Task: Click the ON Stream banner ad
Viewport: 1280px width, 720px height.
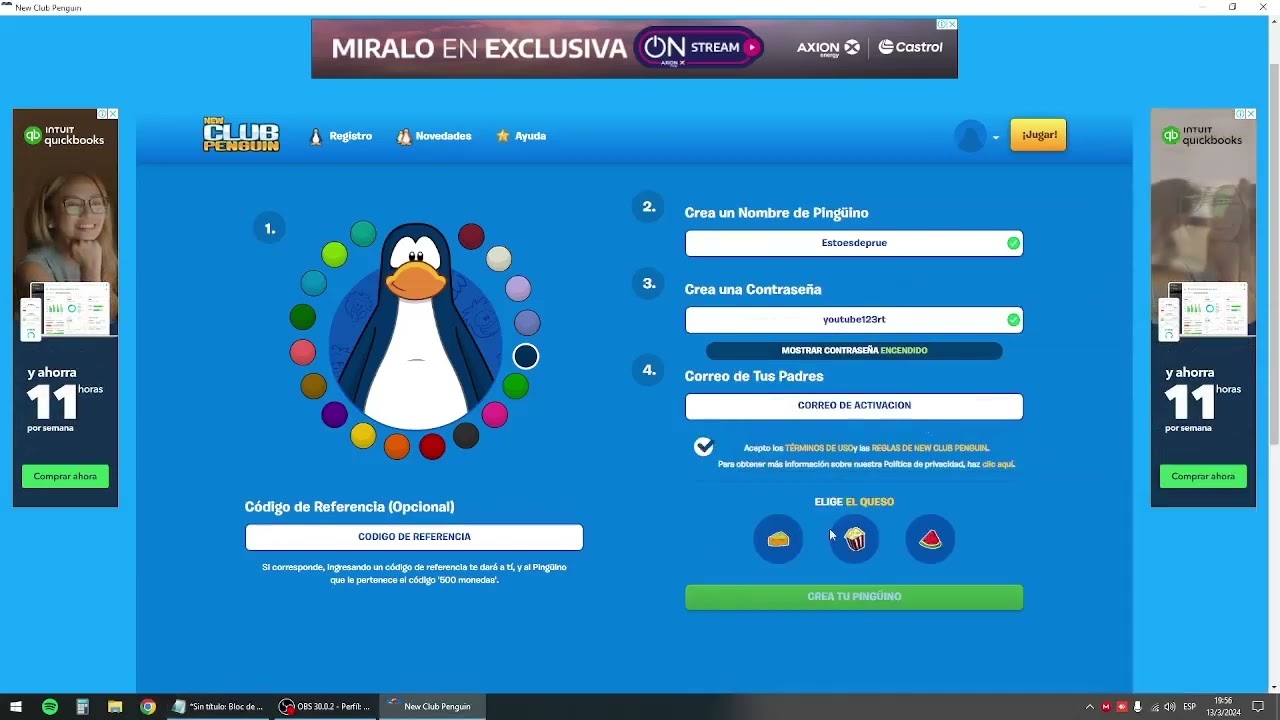Action: (x=634, y=48)
